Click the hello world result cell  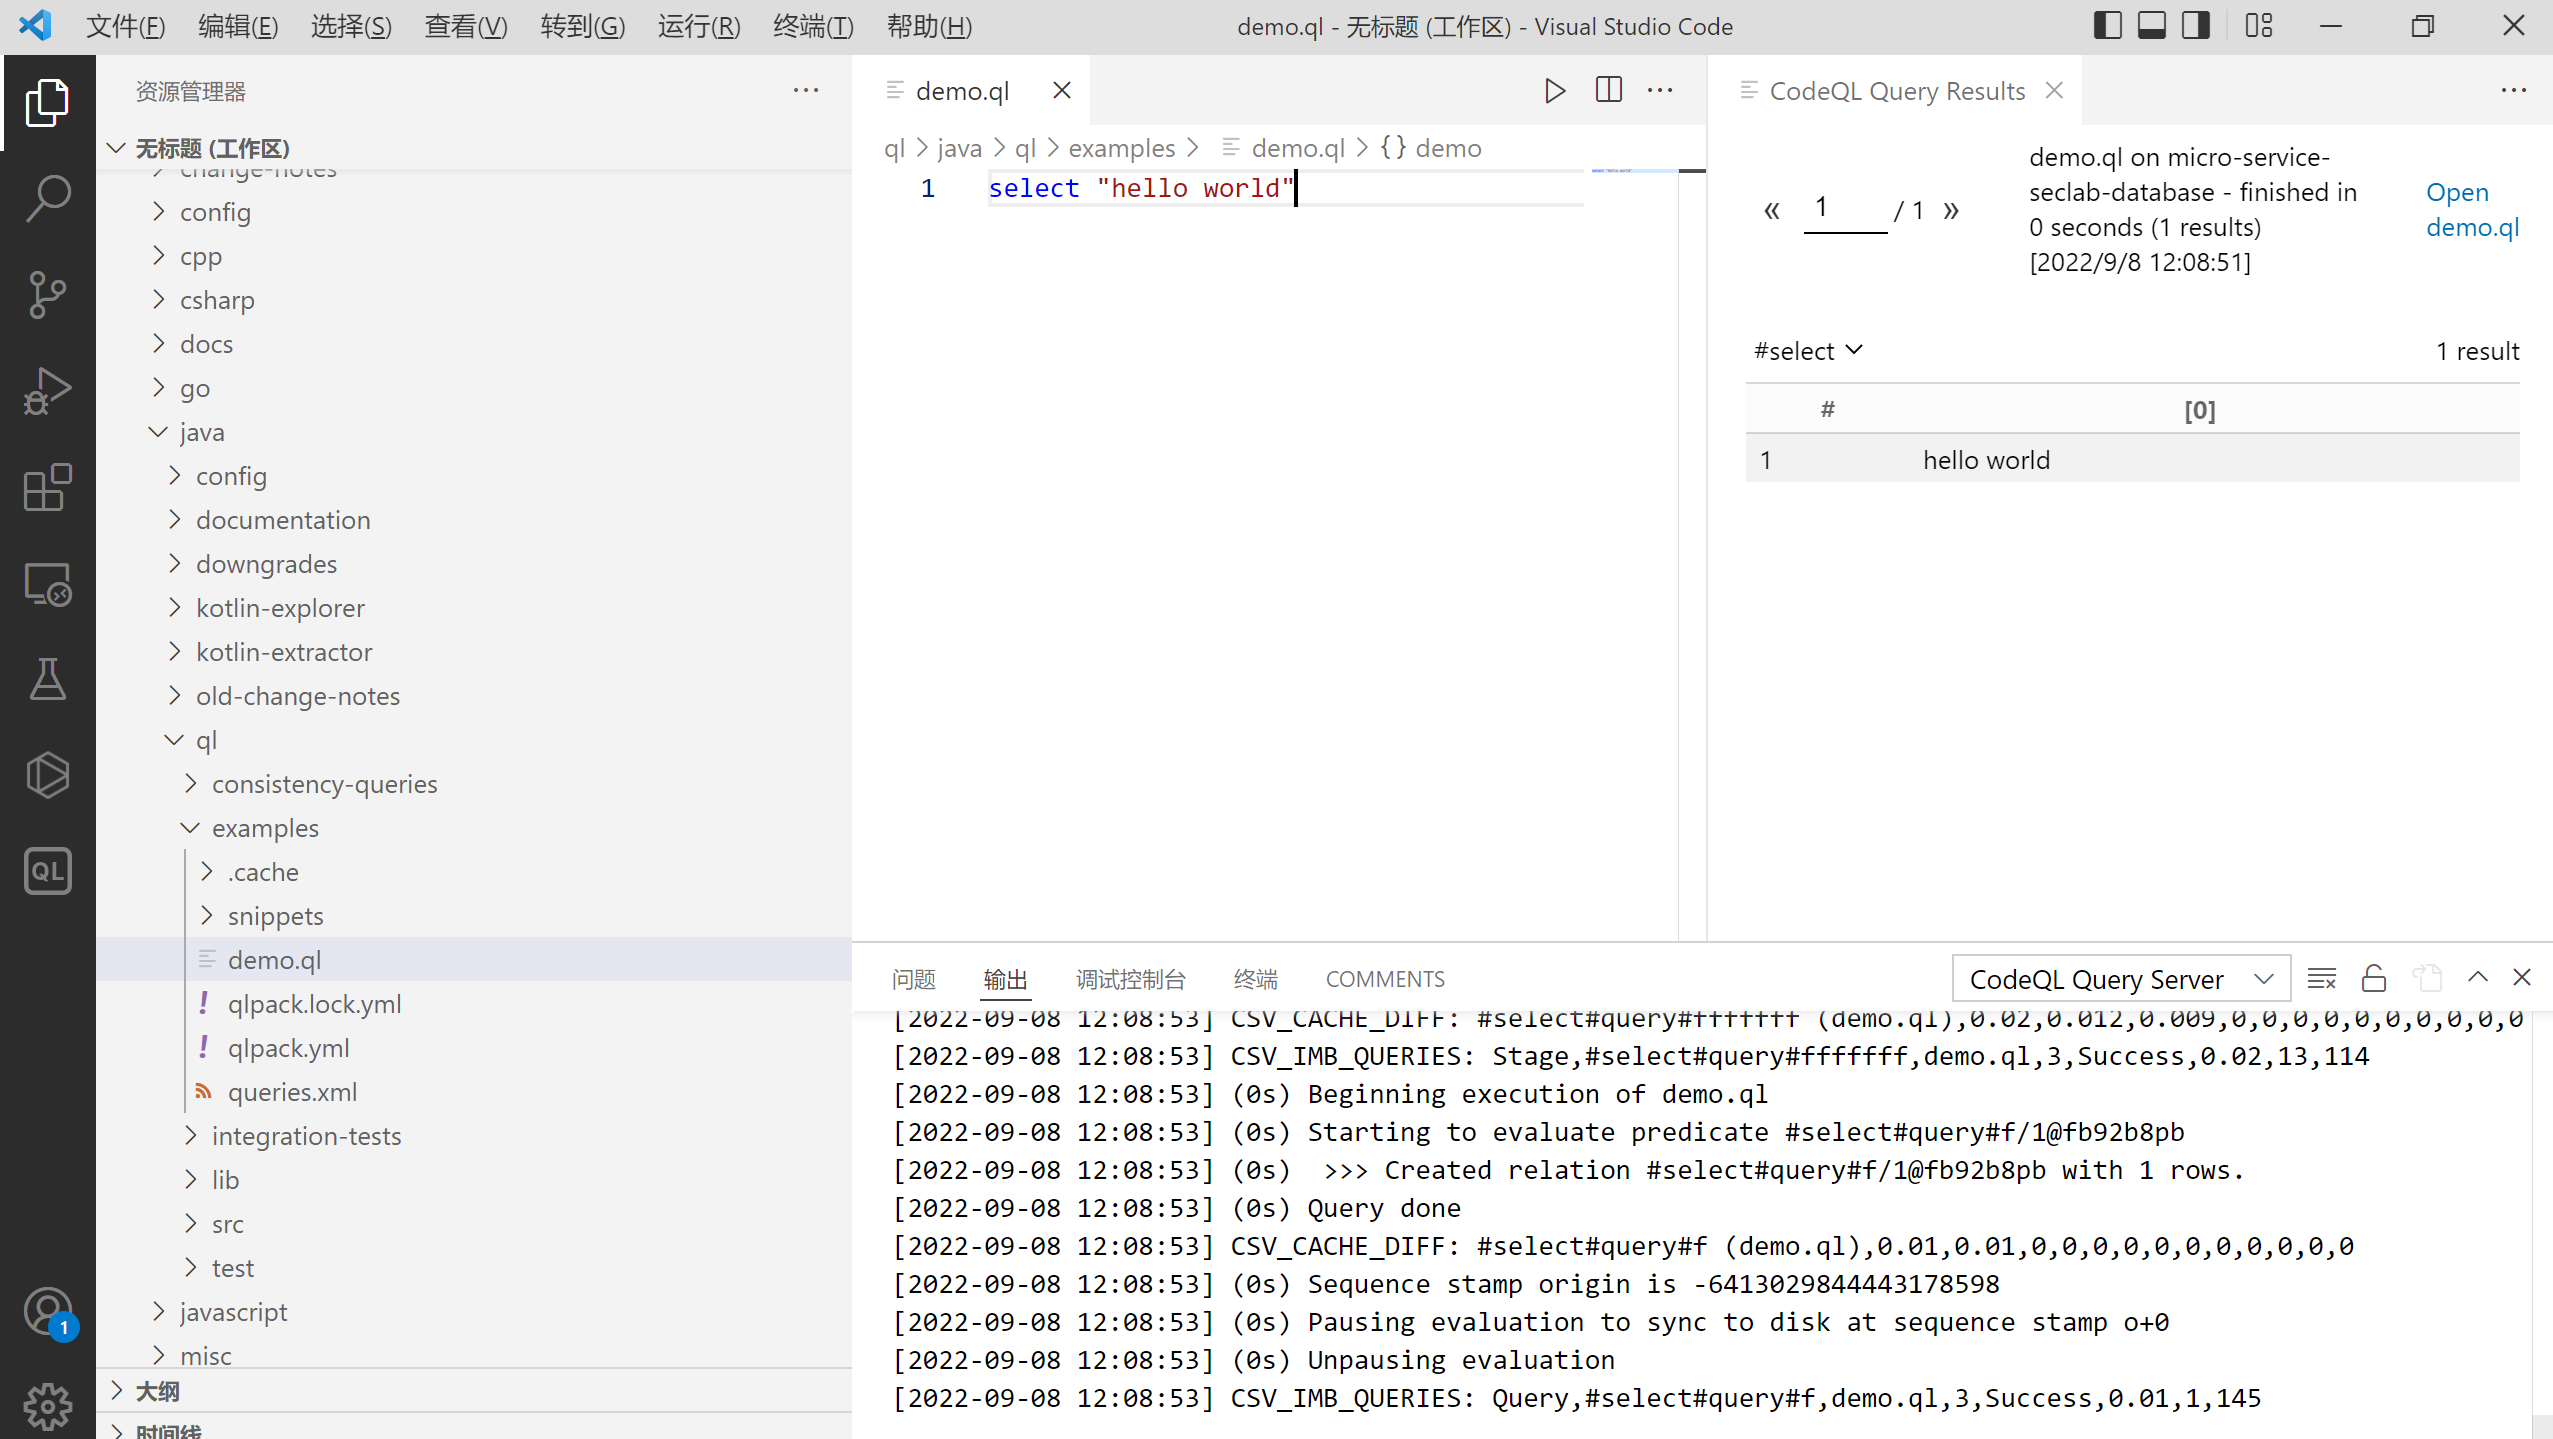1985,460
